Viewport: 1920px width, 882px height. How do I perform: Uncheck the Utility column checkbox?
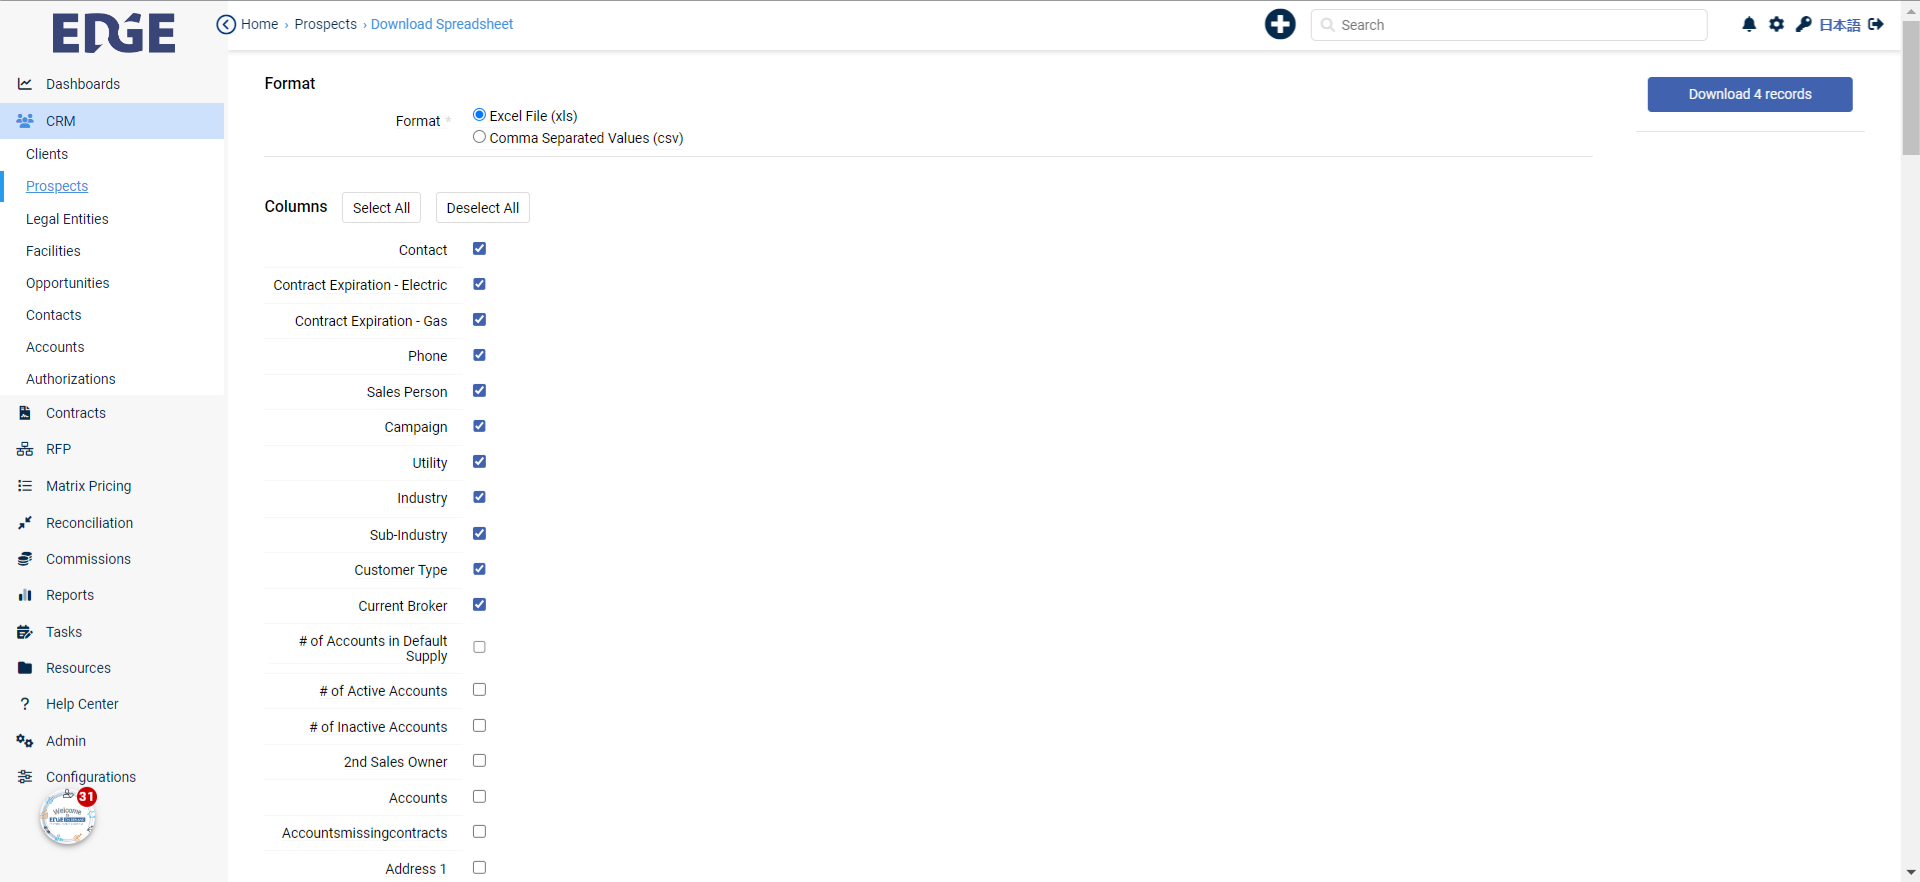click(x=479, y=462)
